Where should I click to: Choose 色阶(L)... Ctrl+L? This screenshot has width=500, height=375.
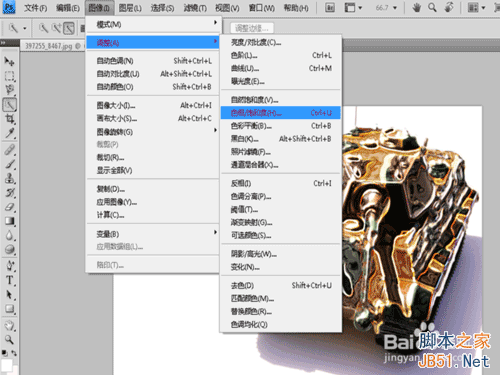[x=281, y=55]
